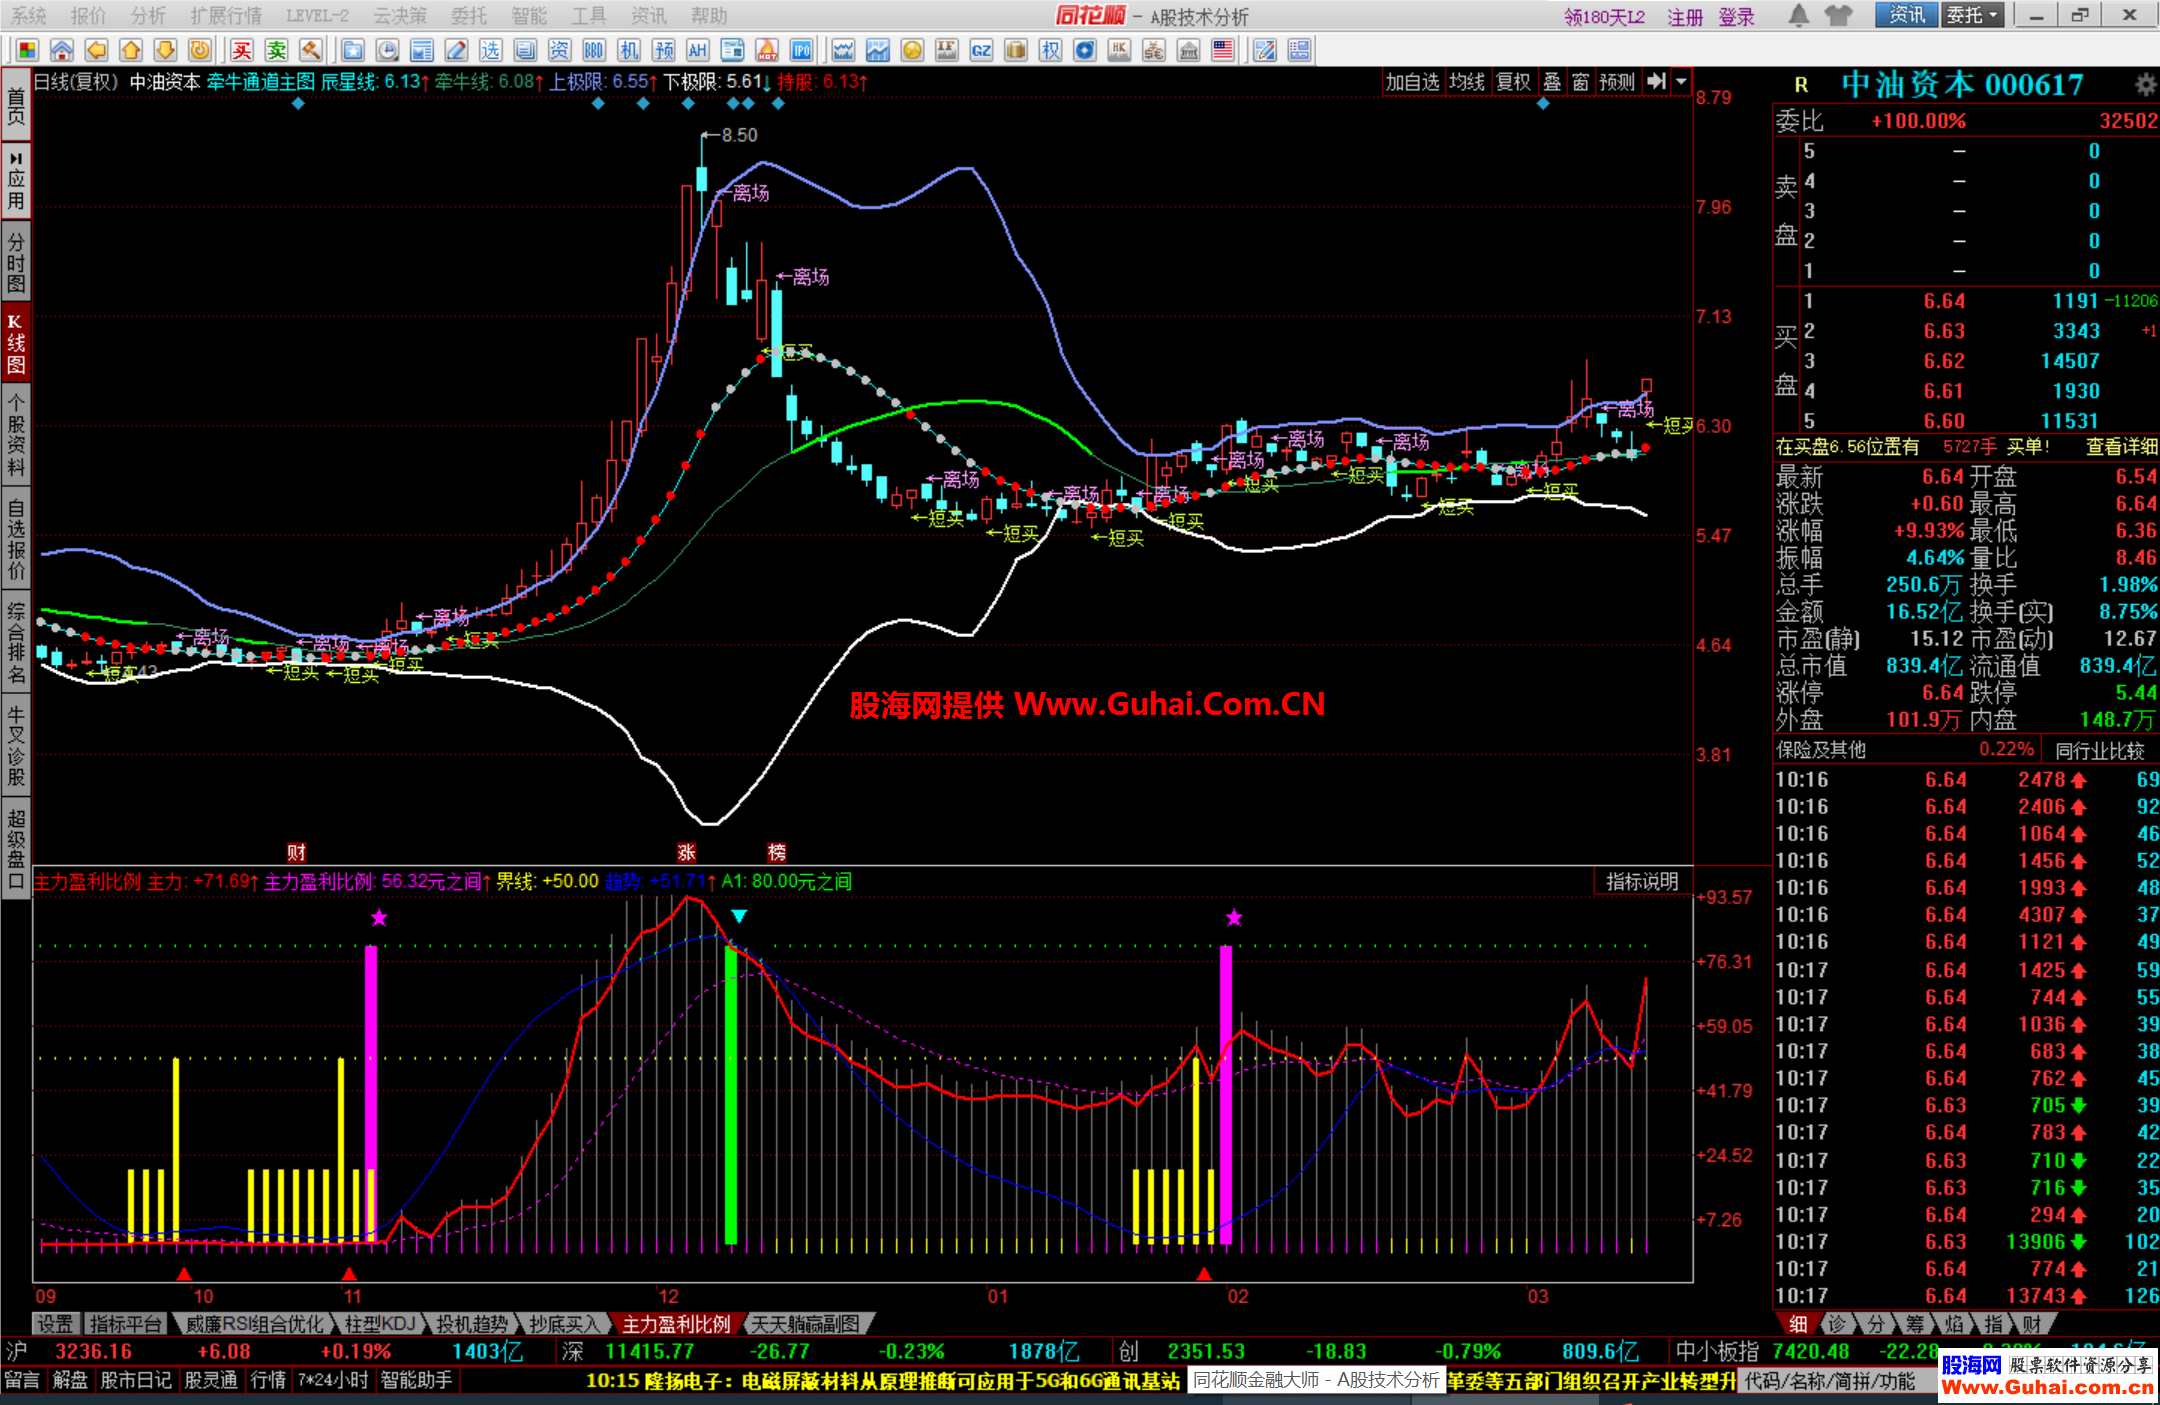The width and height of the screenshot is (2160, 1405).
Task: Click the pencil drawing tool icon
Action: [456, 50]
